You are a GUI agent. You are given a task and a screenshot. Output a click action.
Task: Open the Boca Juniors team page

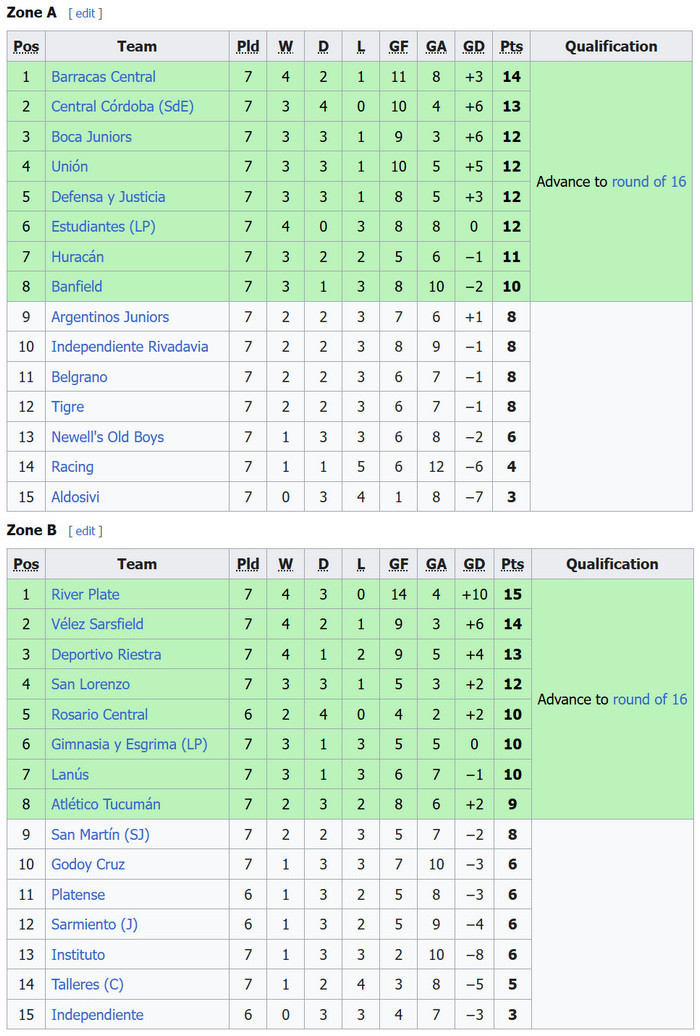click(91, 137)
